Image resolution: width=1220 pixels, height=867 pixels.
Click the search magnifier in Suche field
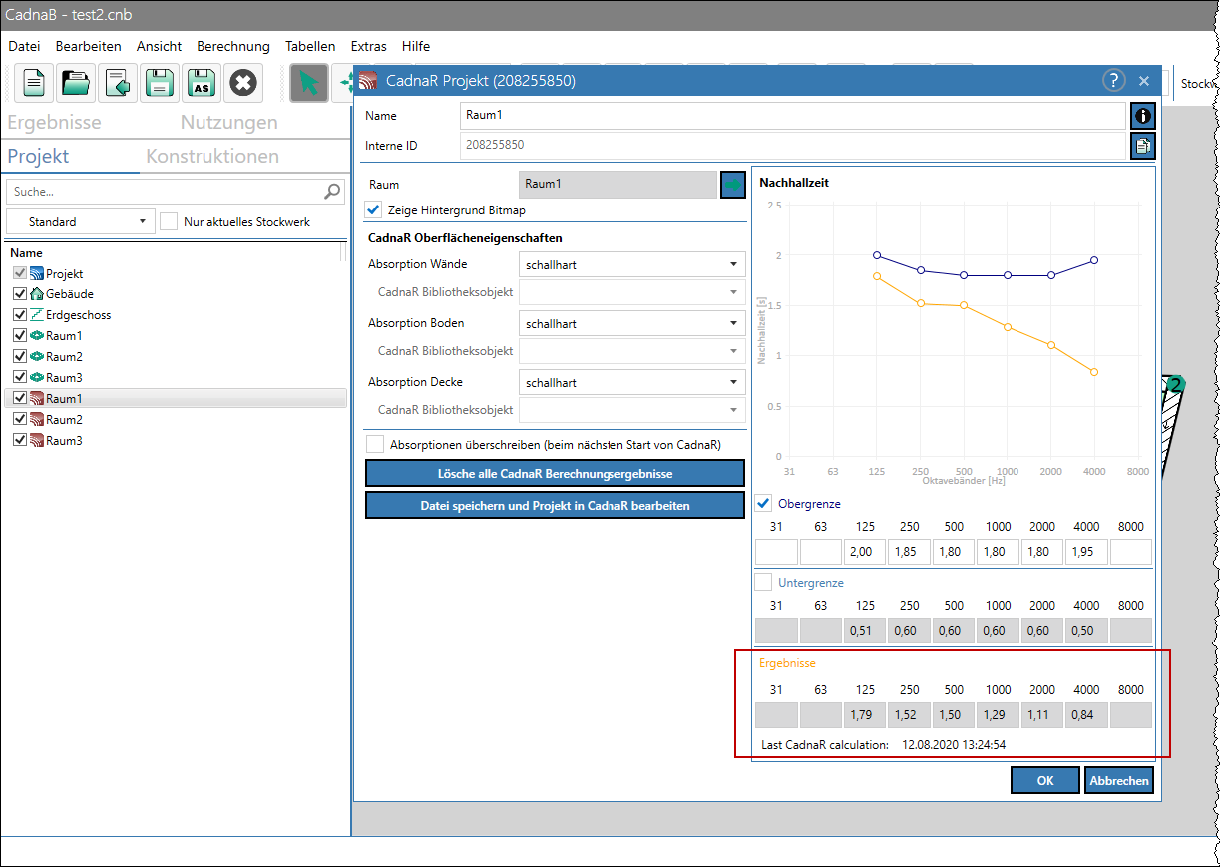click(332, 192)
